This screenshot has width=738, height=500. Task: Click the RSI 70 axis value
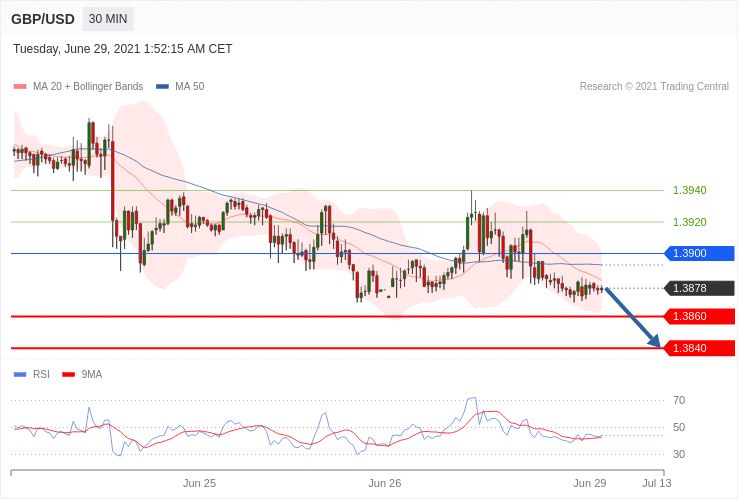click(x=679, y=400)
